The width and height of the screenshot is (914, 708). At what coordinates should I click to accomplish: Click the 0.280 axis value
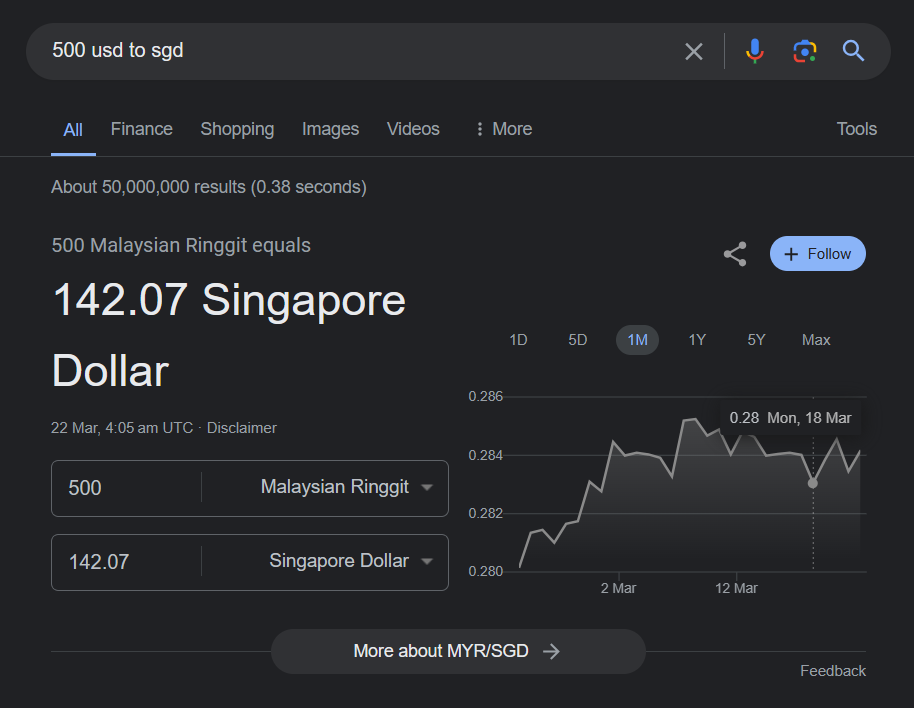coord(486,571)
